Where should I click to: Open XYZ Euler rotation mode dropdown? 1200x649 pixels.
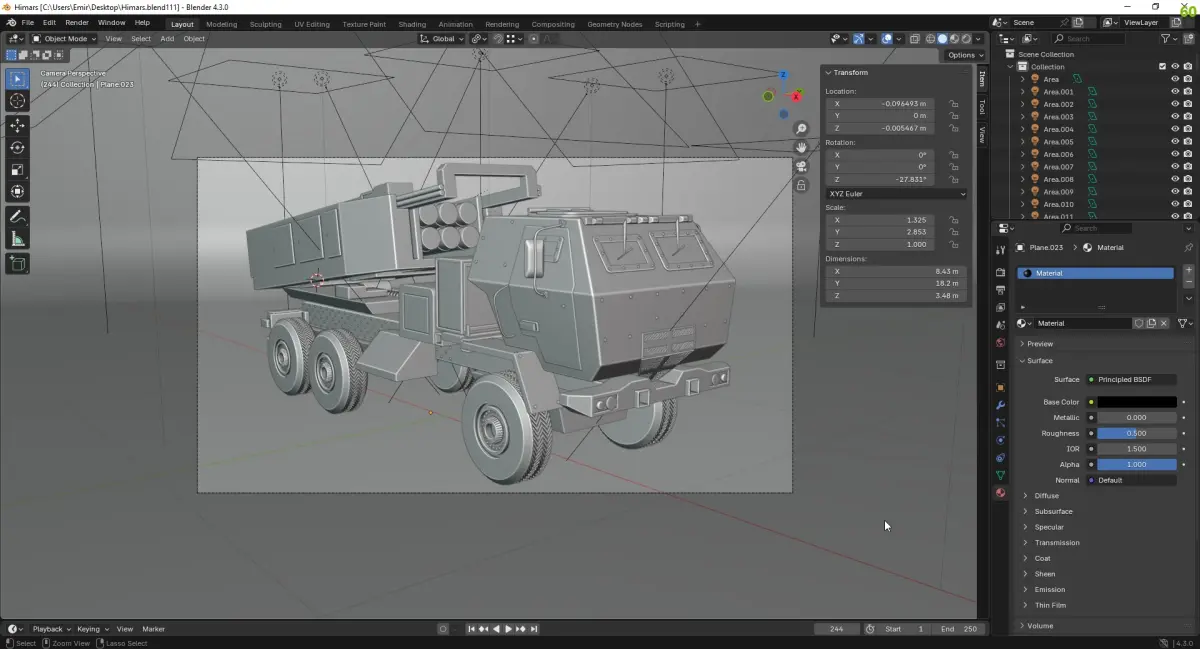(896, 193)
